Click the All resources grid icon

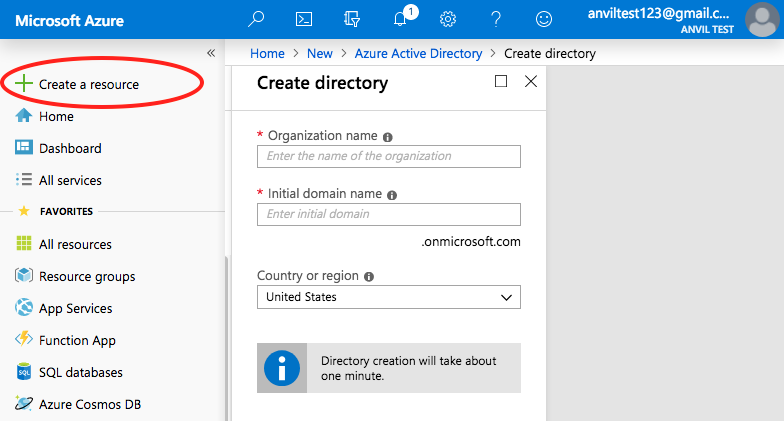[24, 244]
